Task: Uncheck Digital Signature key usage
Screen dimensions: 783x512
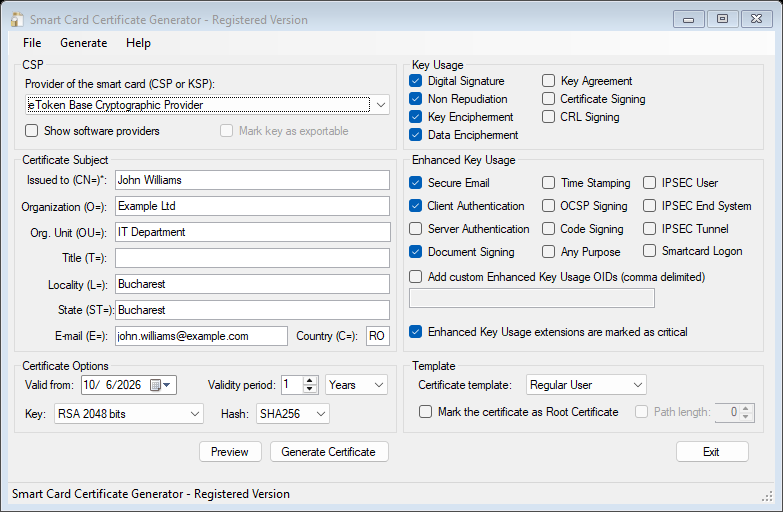Action: [x=415, y=81]
